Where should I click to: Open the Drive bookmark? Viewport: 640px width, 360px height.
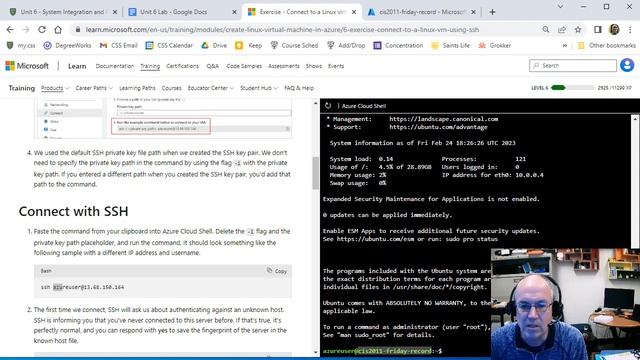coord(214,45)
